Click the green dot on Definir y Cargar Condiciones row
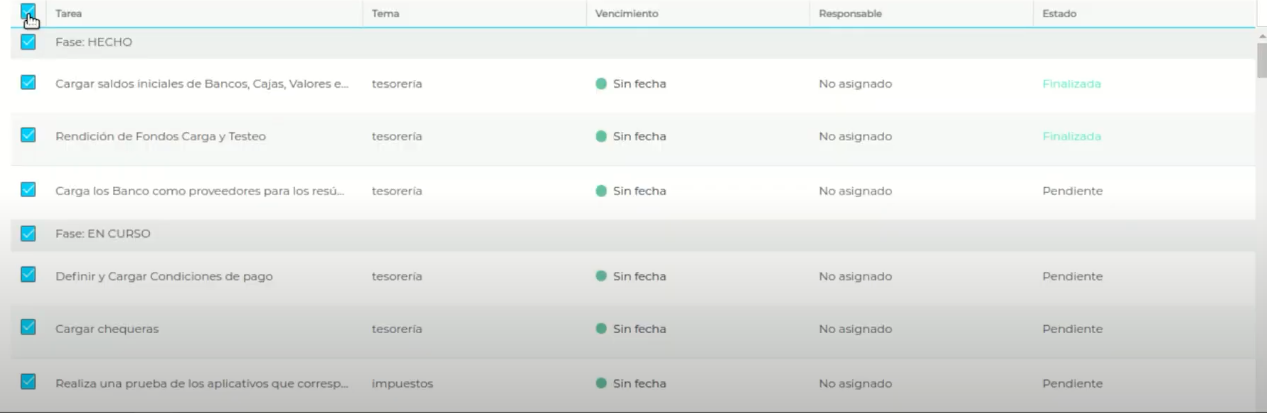 (x=601, y=276)
